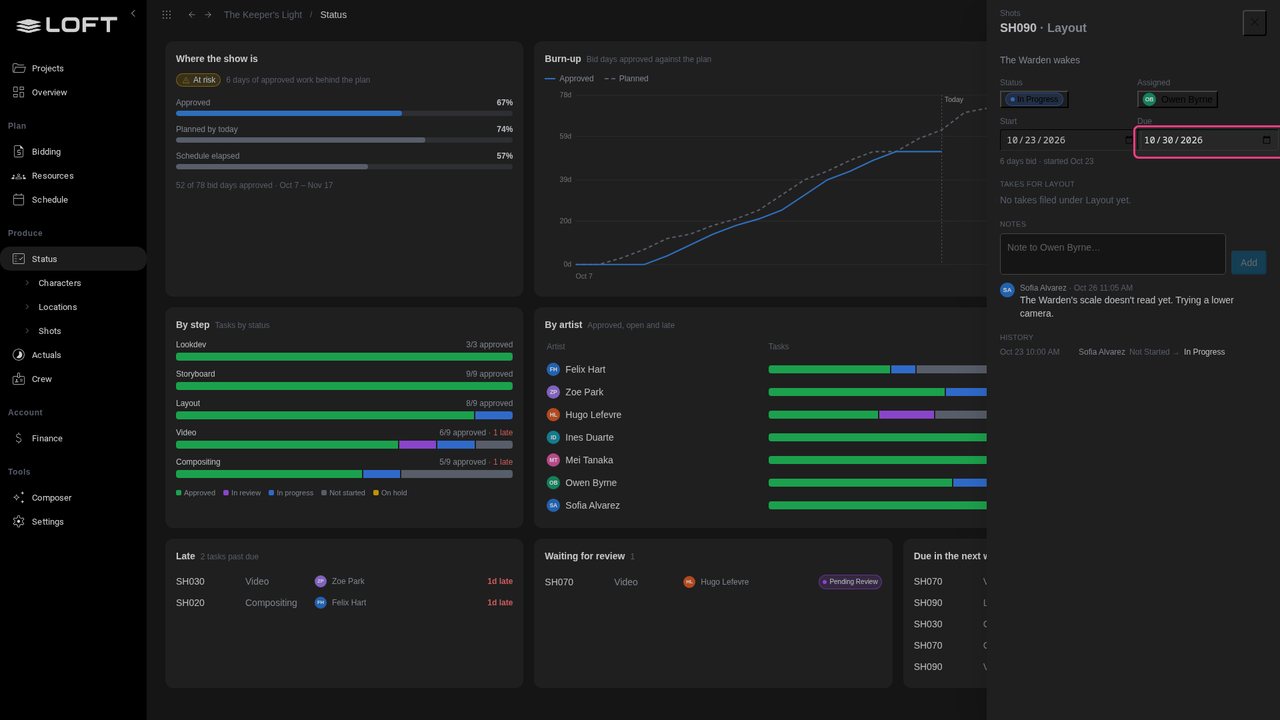This screenshot has width=1280, height=720.
Task: Click the Pending Review badge
Action: tap(850, 582)
